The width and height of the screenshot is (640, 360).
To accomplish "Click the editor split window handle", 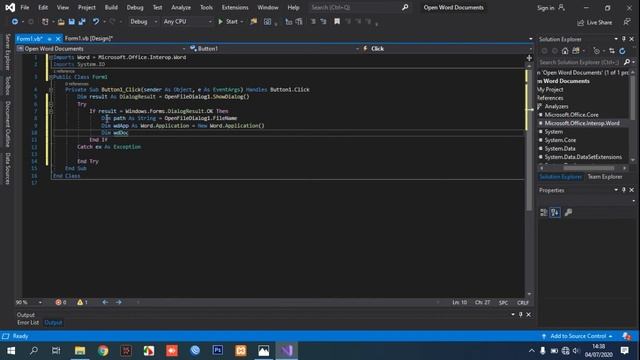I will click(x=529, y=58).
